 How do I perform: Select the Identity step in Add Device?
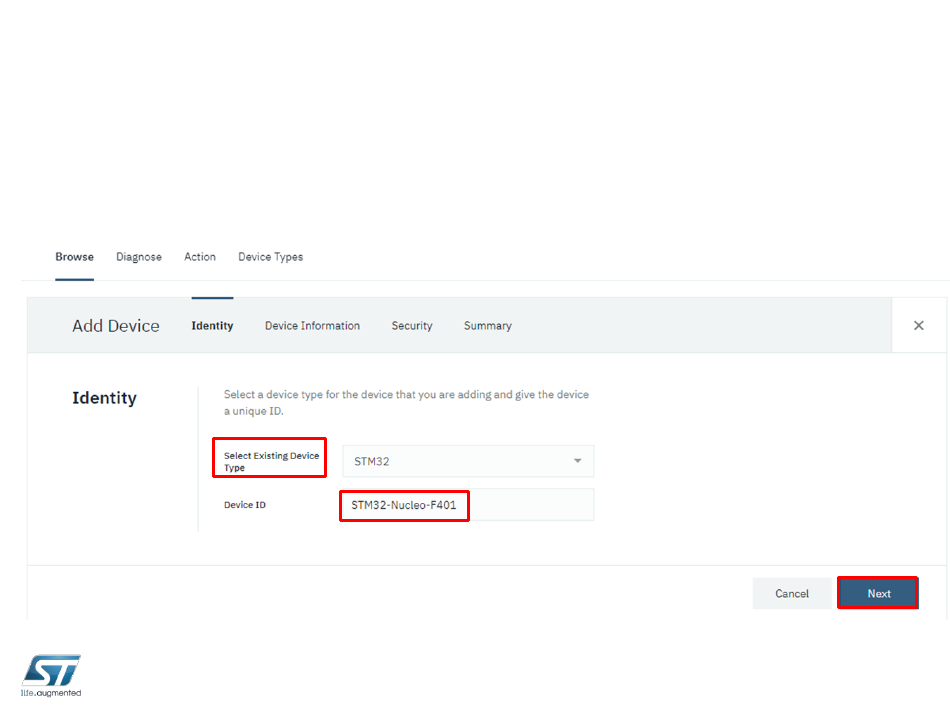pyautogui.click(x=212, y=326)
